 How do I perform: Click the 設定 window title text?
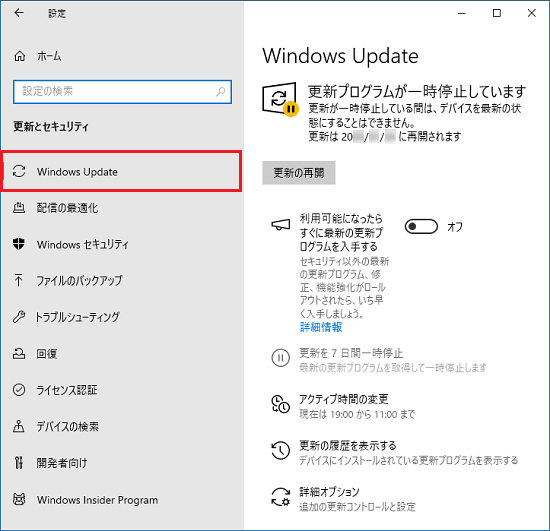(x=57, y=13)
